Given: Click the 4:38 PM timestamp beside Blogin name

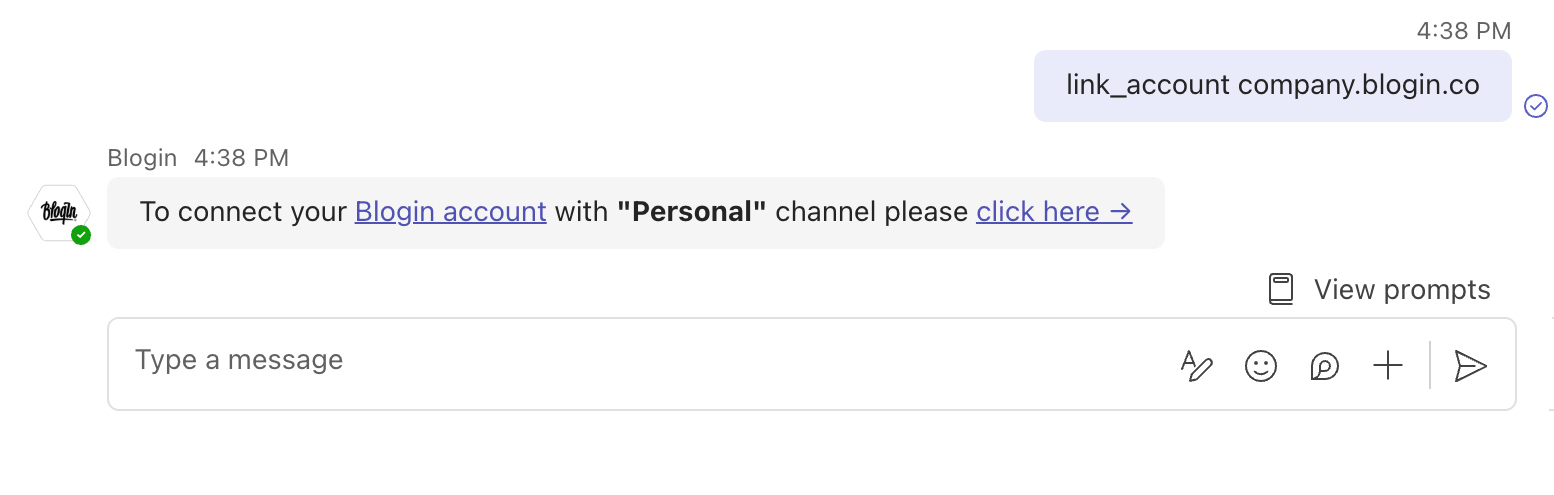Looking at the screenshot, I should coord(241,158).
